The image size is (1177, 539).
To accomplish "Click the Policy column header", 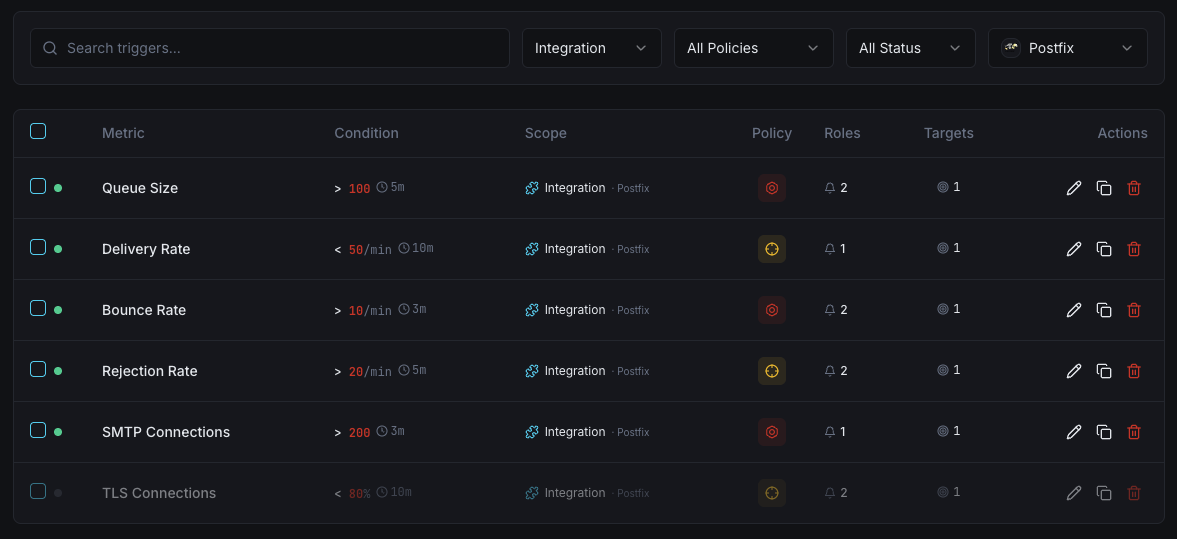I will [772, 133].
